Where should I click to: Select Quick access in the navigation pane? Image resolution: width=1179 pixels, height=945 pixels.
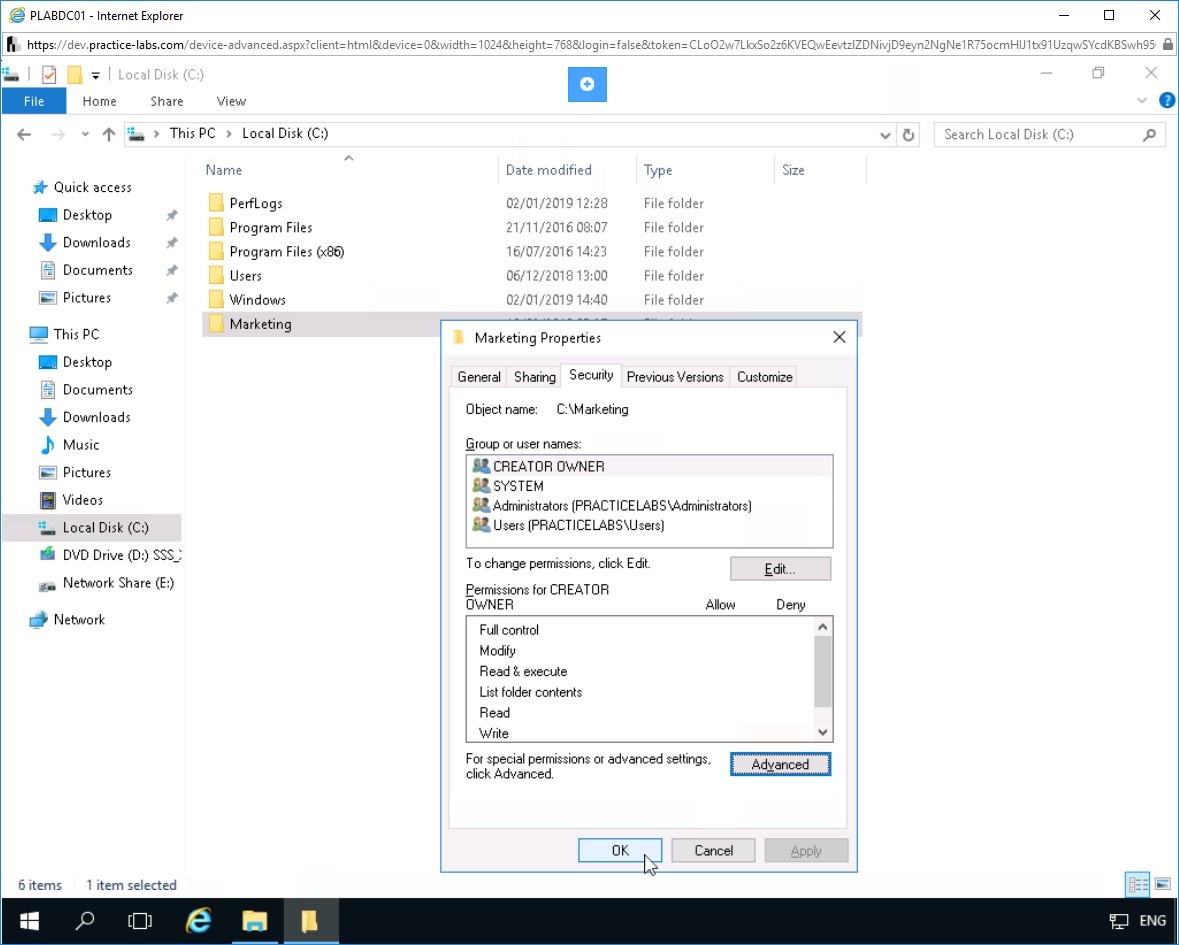(x=92, y=187)
